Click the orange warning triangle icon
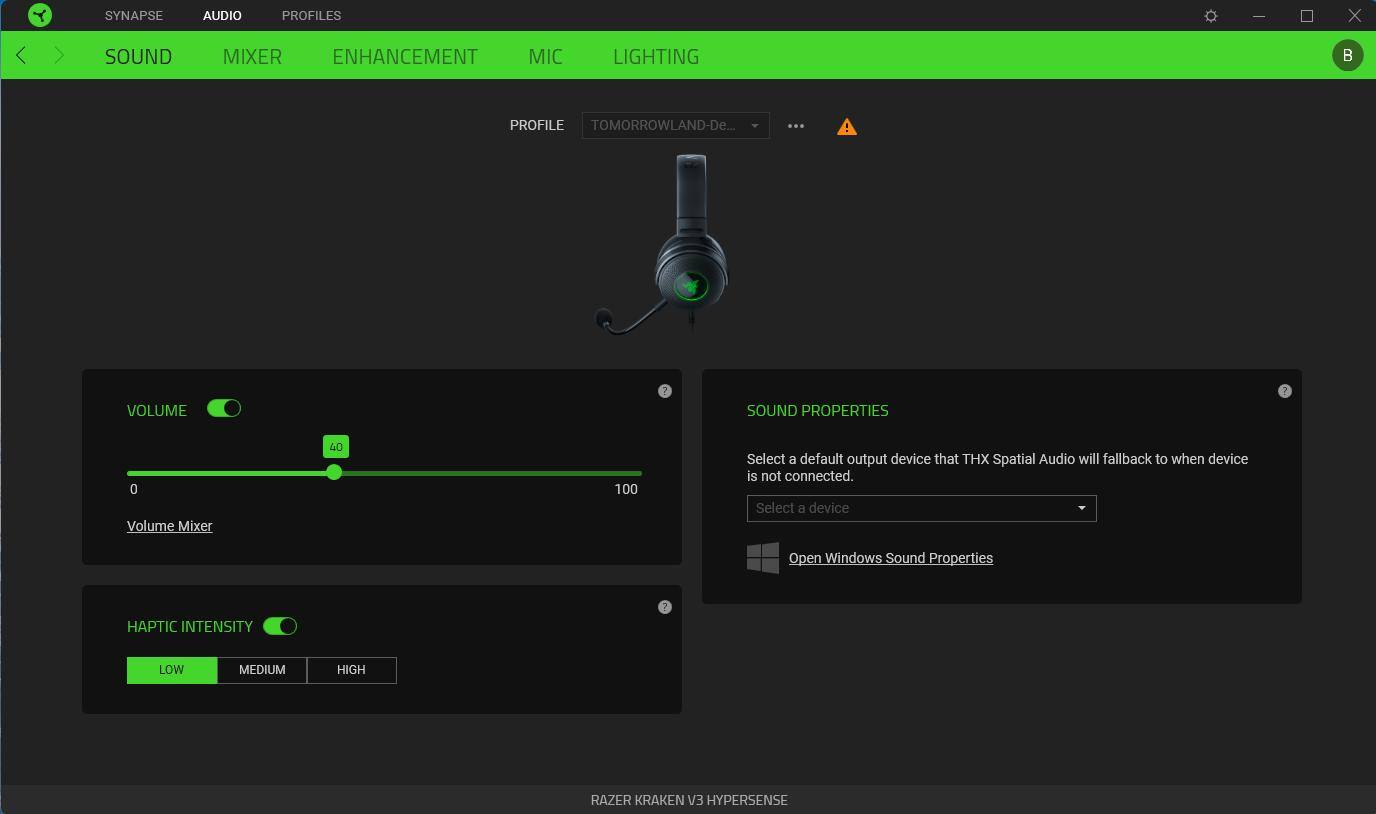 pos(847,127)
